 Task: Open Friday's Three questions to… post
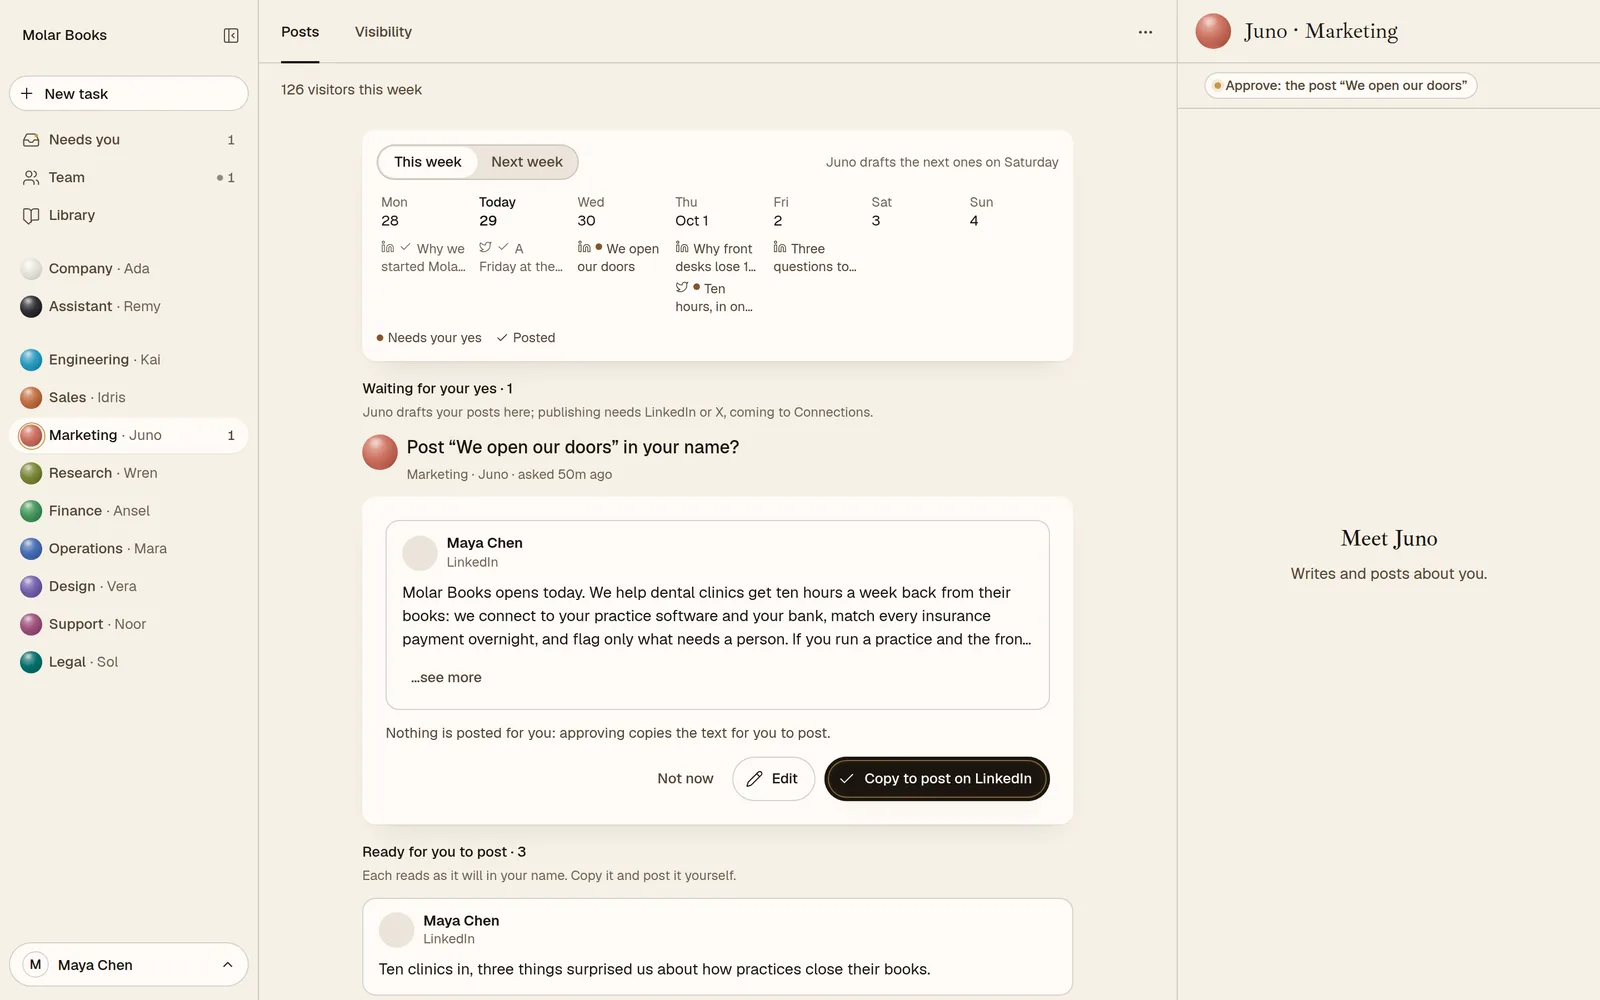coord(814,257)
